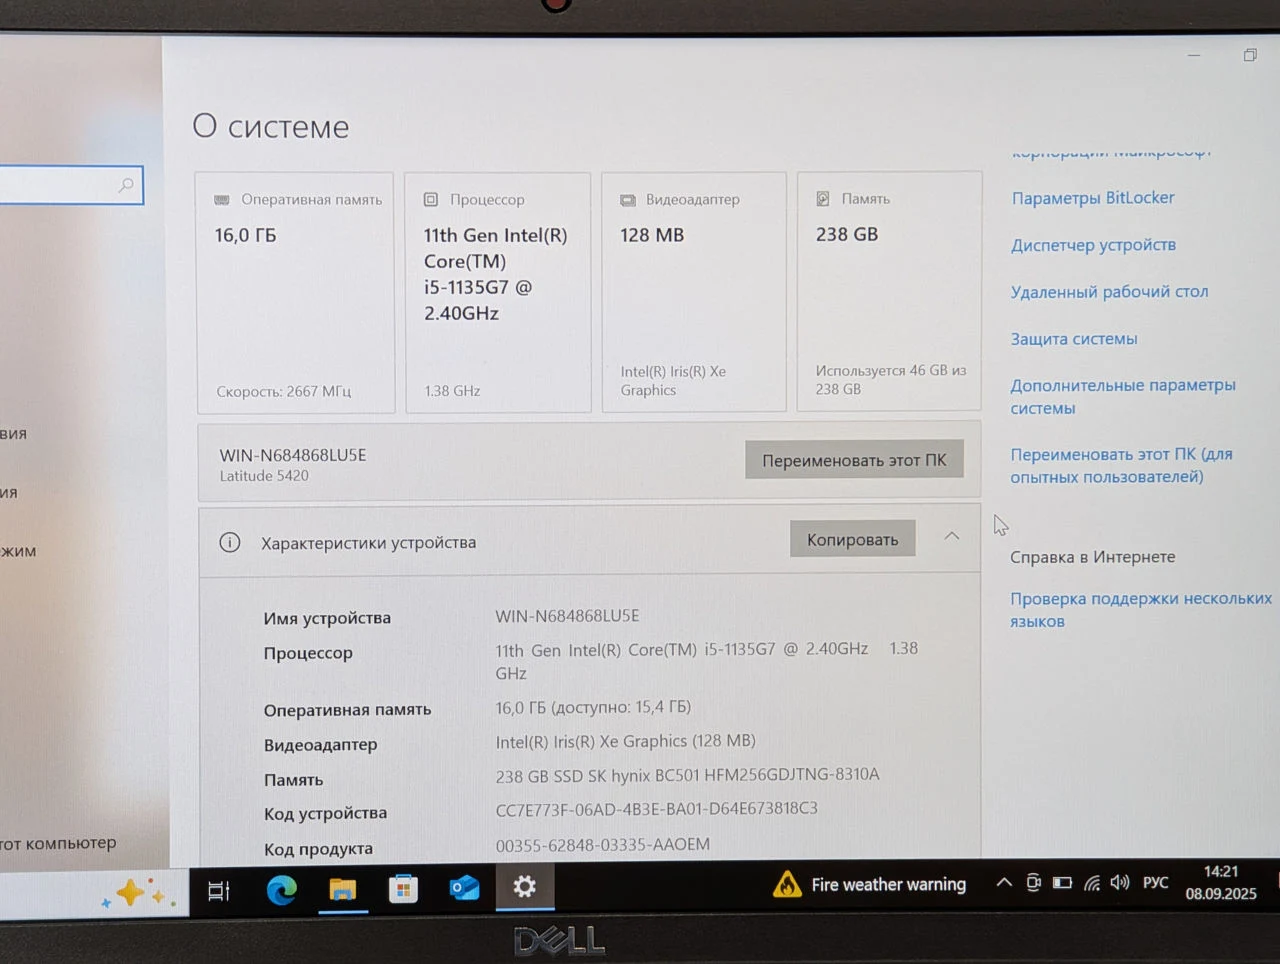This screenshot has height=964, width=1280.
Task: Open the Wi-Fi network tray icon
Action: tap(1091, 883)
